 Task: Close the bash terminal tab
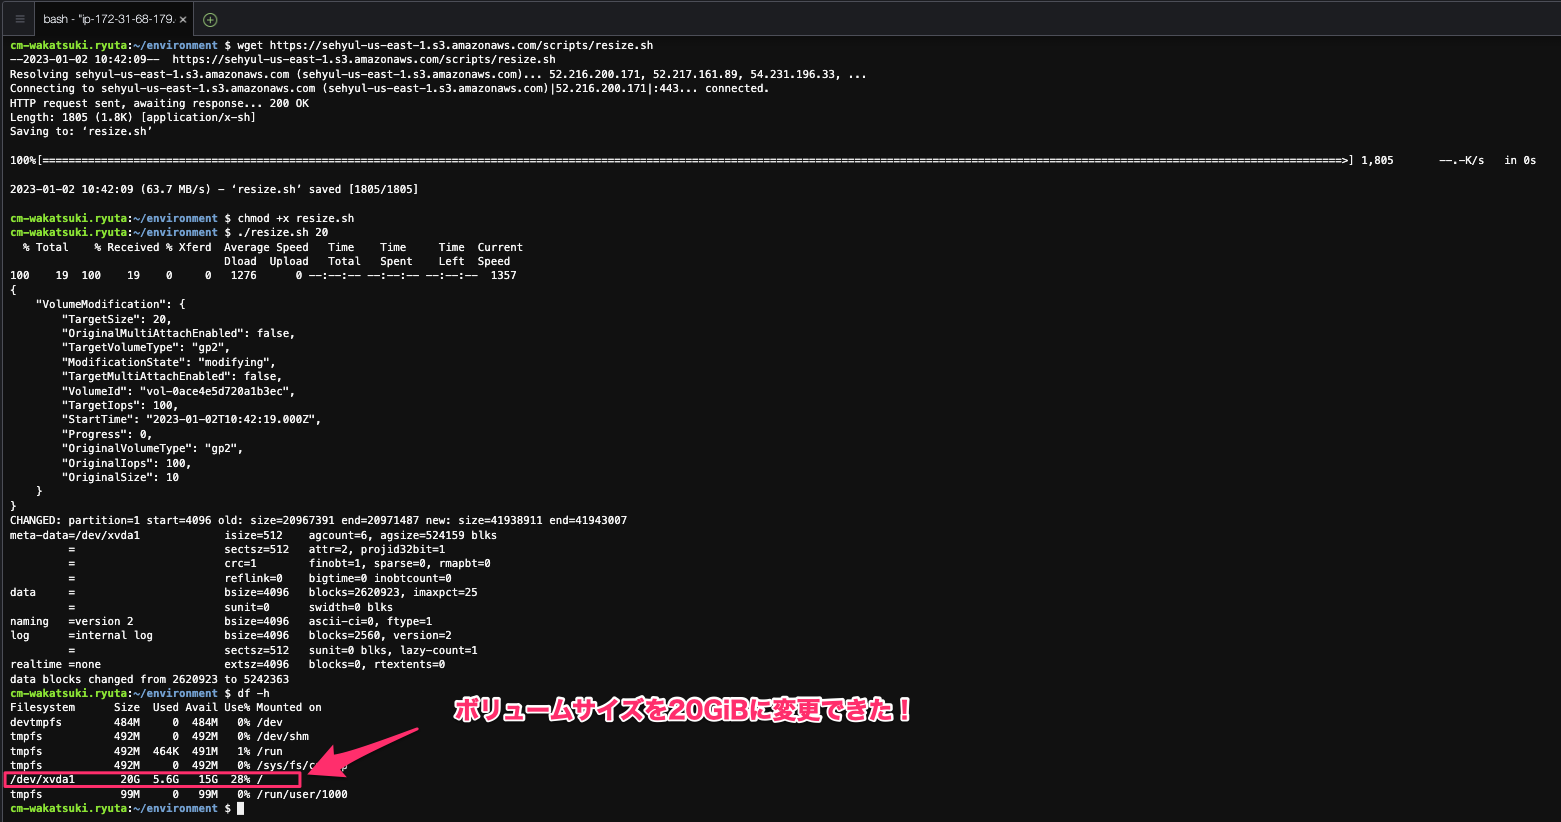pyautogui.click(x=183, y=19)
